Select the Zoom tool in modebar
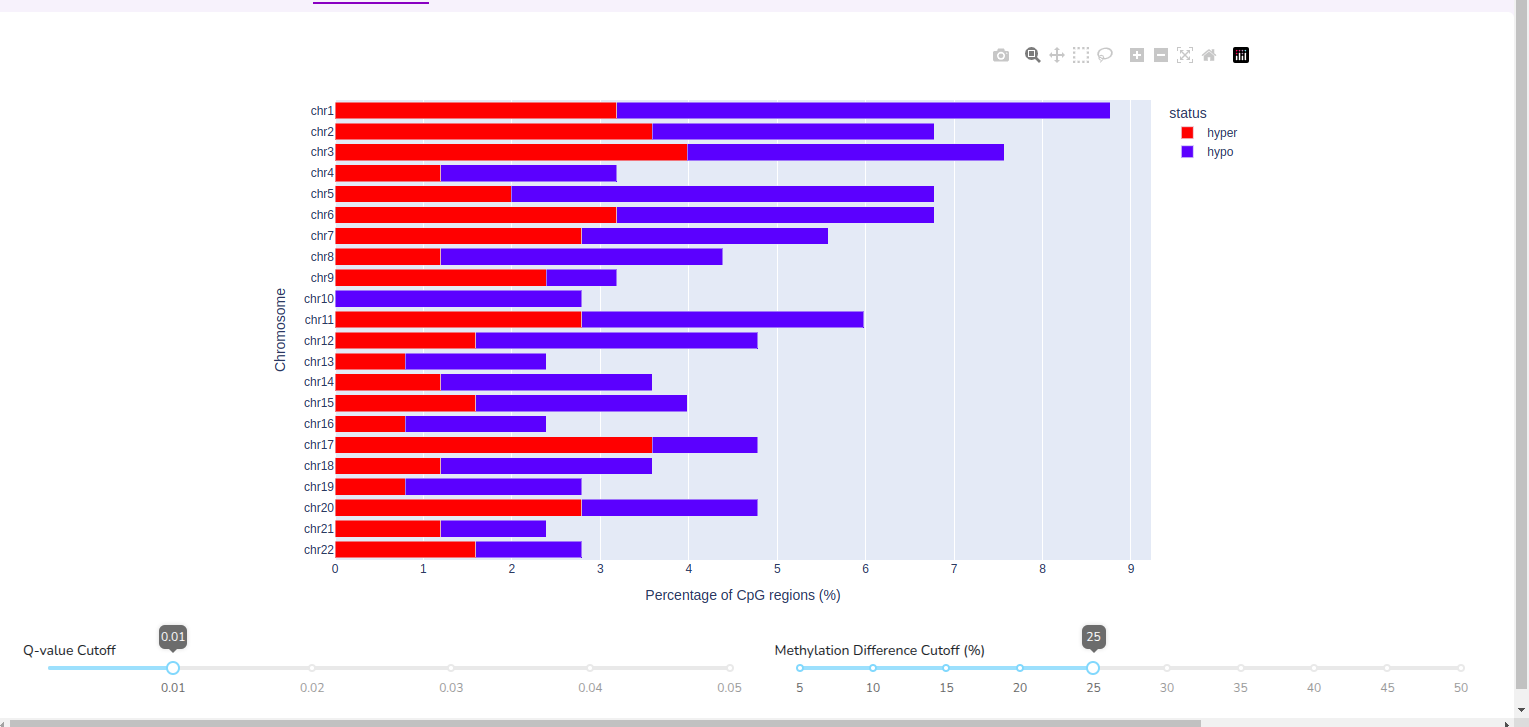Viewport: 1529px width, 727px height. click(x=1033, y=55)
